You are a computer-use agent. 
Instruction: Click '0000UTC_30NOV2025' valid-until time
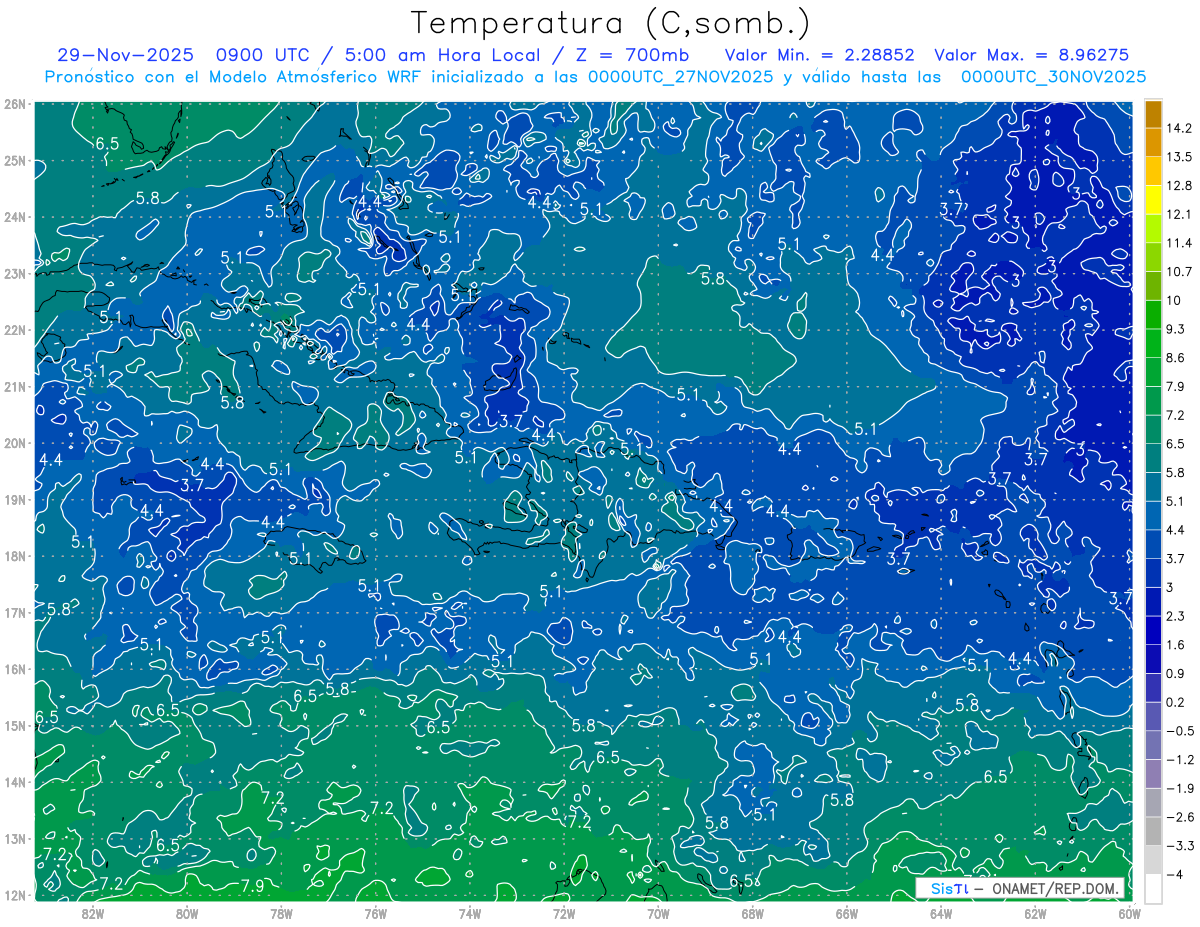[1053, 76]
